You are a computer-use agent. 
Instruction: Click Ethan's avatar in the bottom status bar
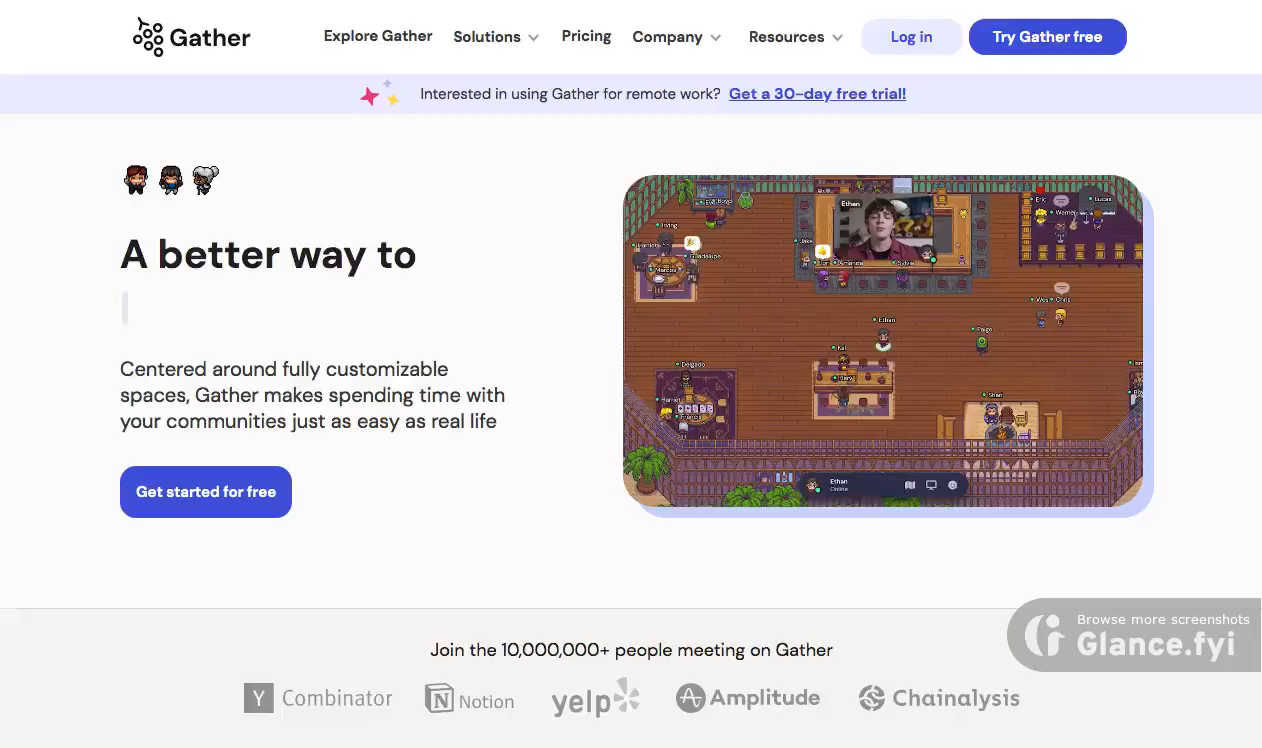click(x=813, y=486)
